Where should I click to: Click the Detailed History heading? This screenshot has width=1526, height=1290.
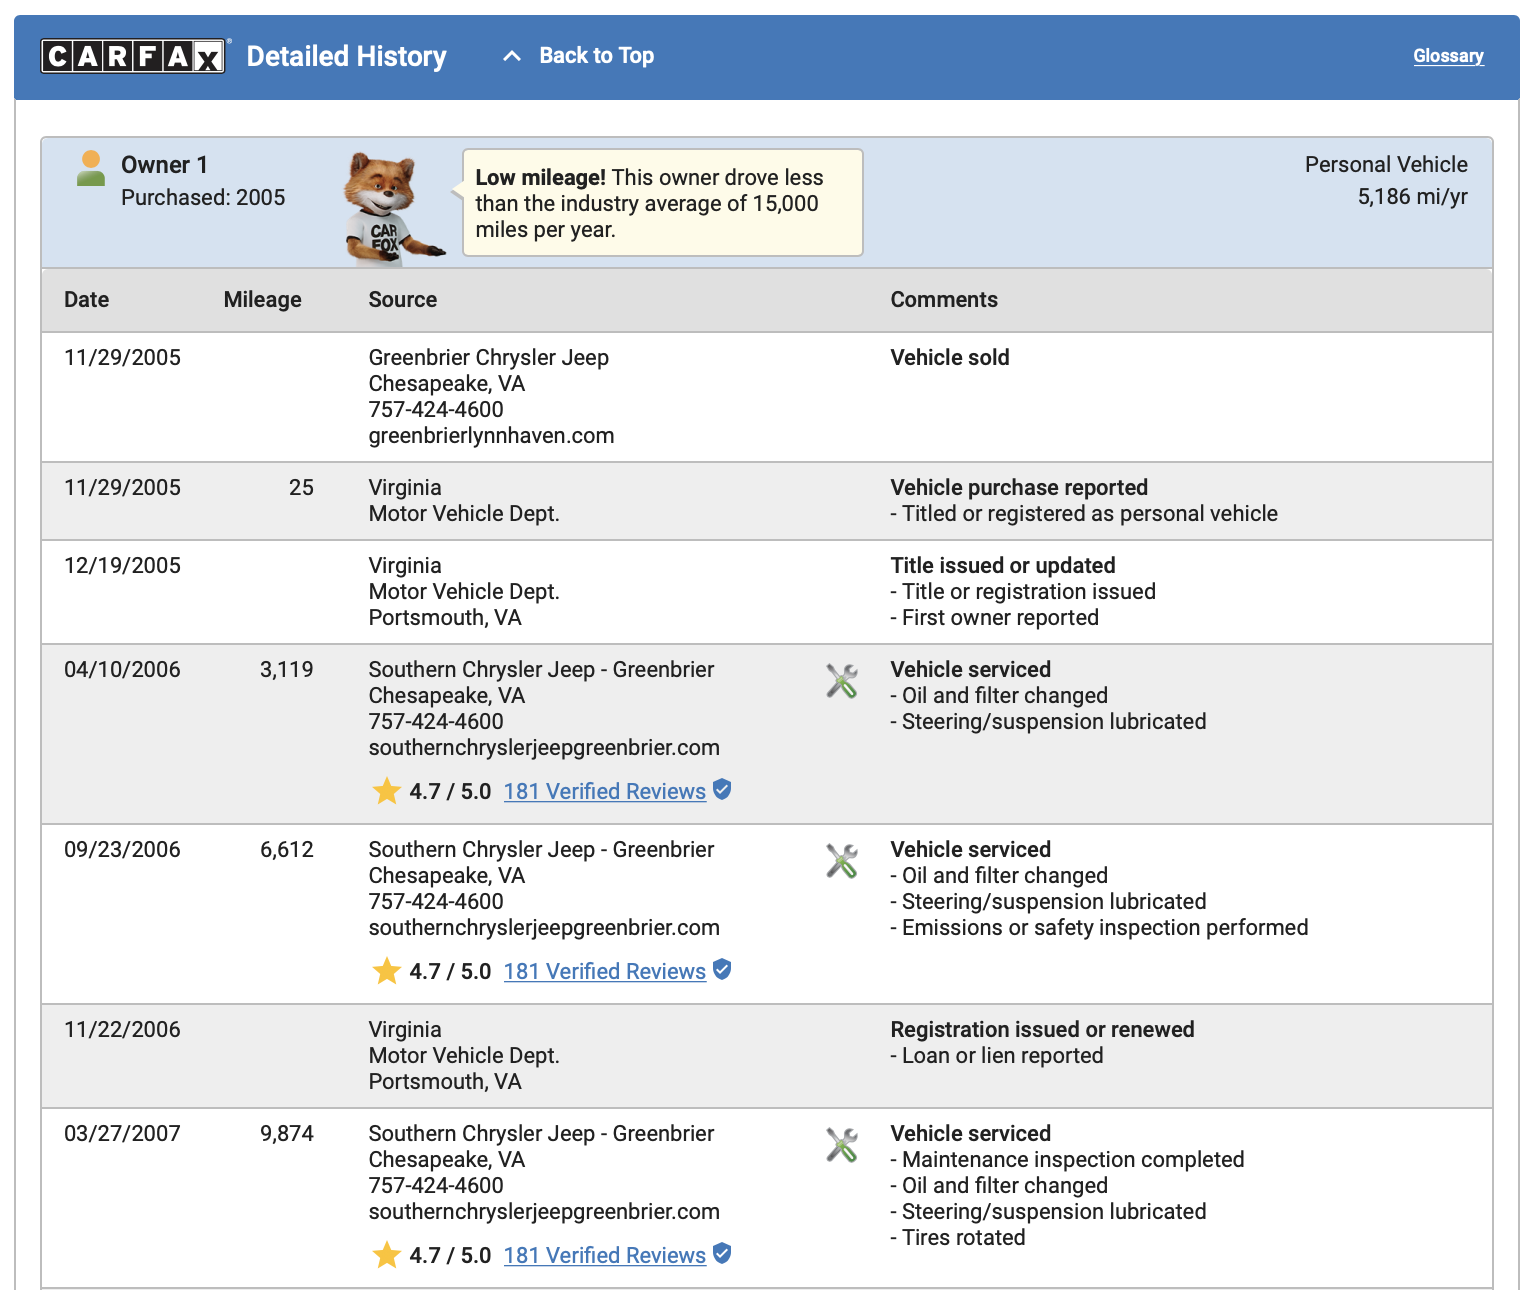tap(347, 56)
